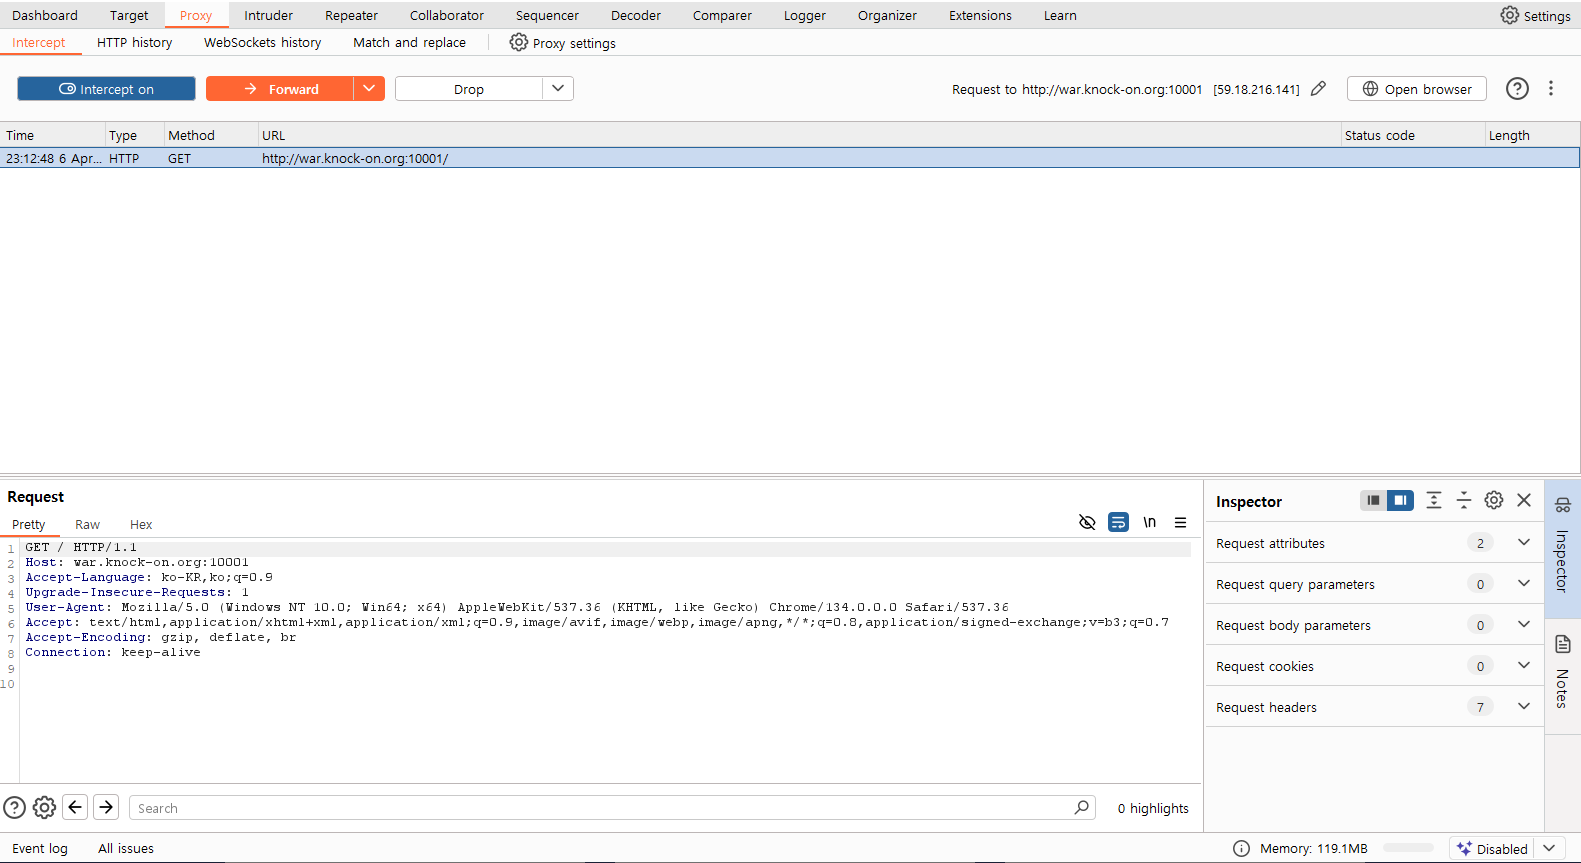Drop the intercepted request
1581x863 pixels.
468,88
